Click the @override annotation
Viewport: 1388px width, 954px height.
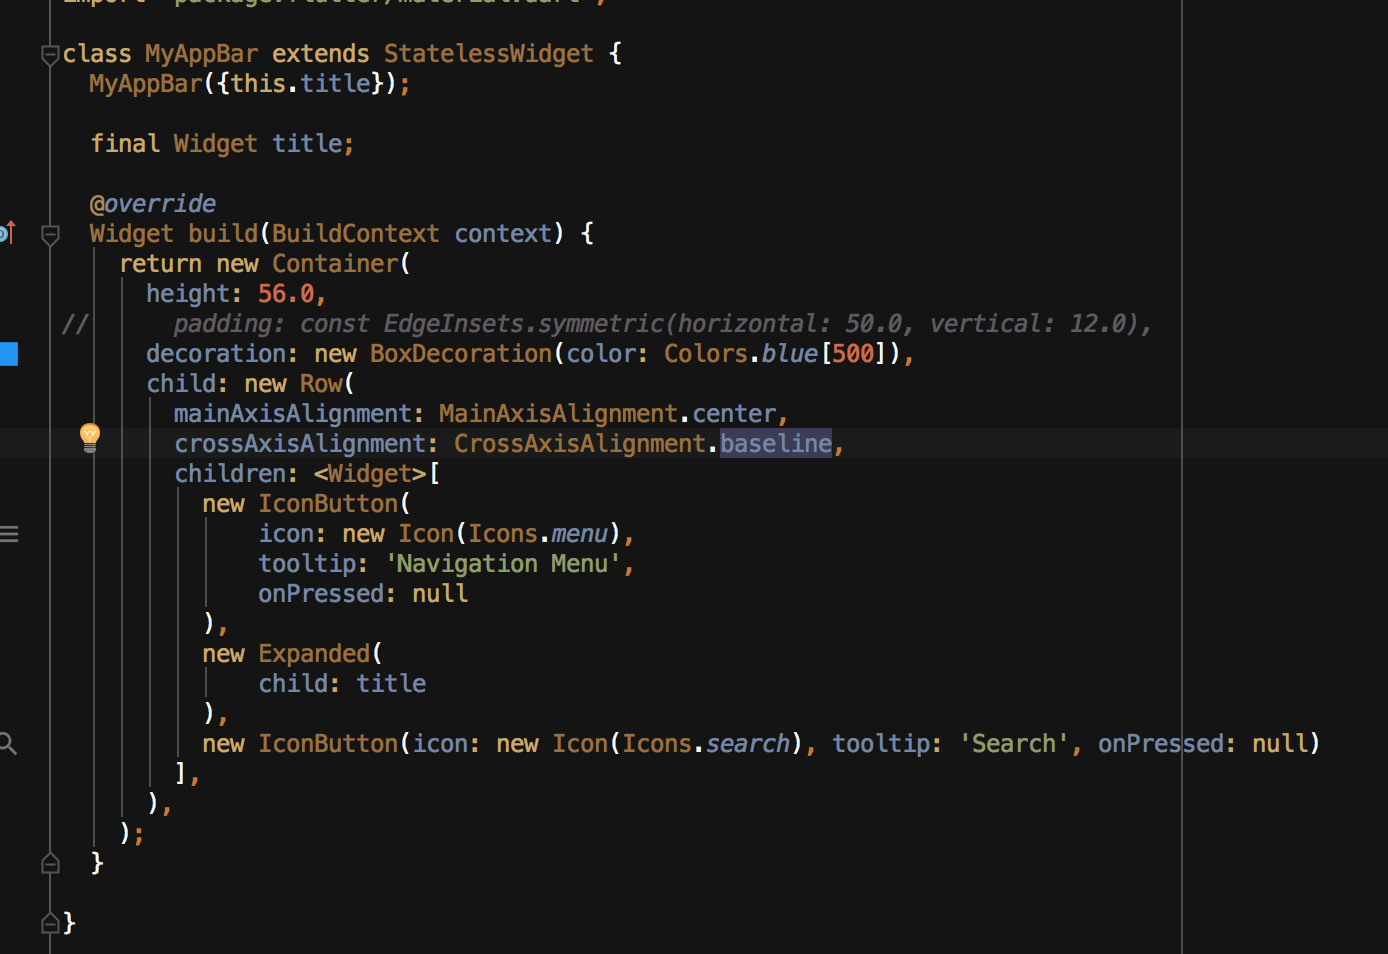coord(152,203)
